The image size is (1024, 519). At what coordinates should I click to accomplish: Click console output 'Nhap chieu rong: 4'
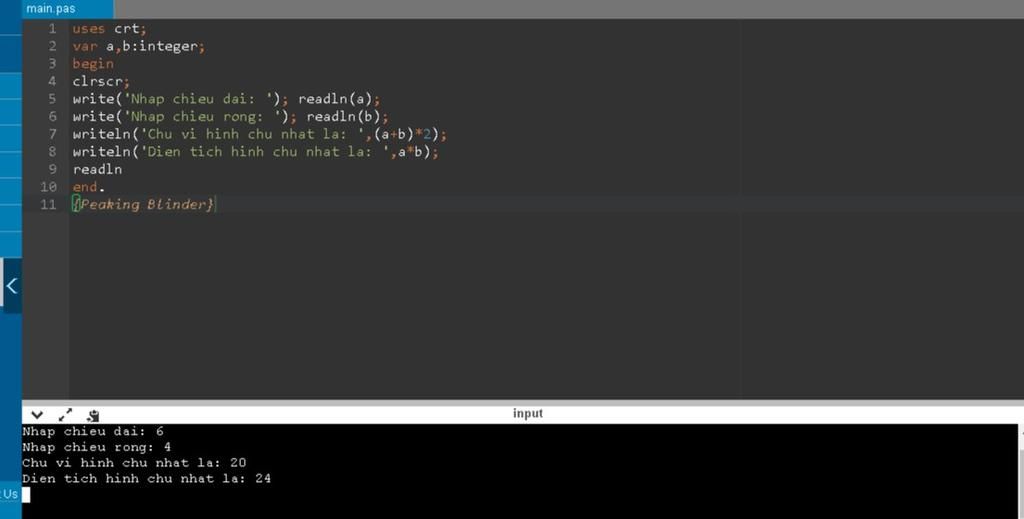(x=97, y=447)
